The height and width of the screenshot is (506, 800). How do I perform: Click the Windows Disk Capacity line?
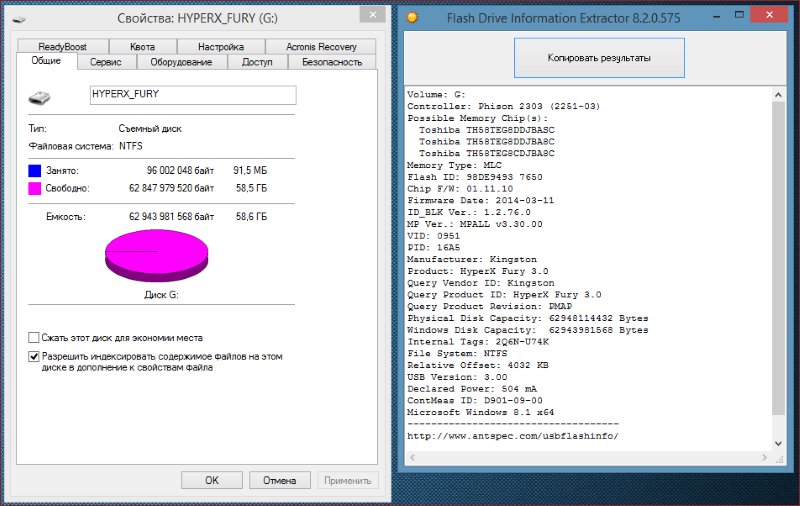[x=528, y=330]
